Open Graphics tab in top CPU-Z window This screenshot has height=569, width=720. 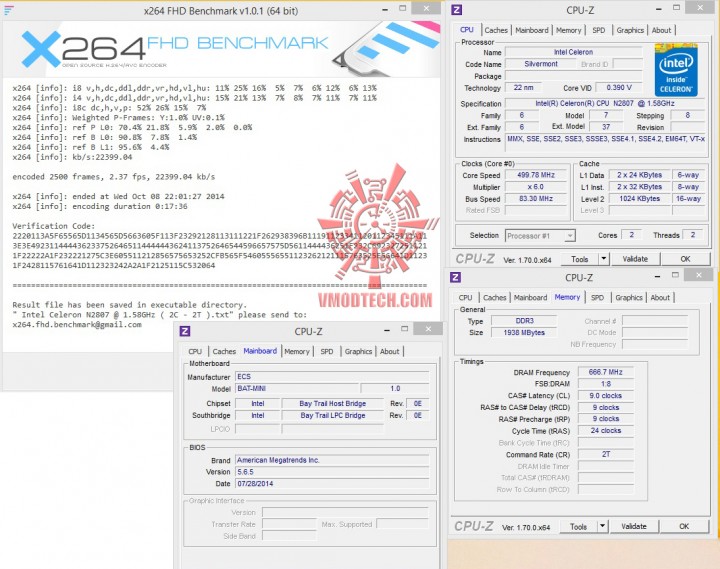[x=630, y=30]
